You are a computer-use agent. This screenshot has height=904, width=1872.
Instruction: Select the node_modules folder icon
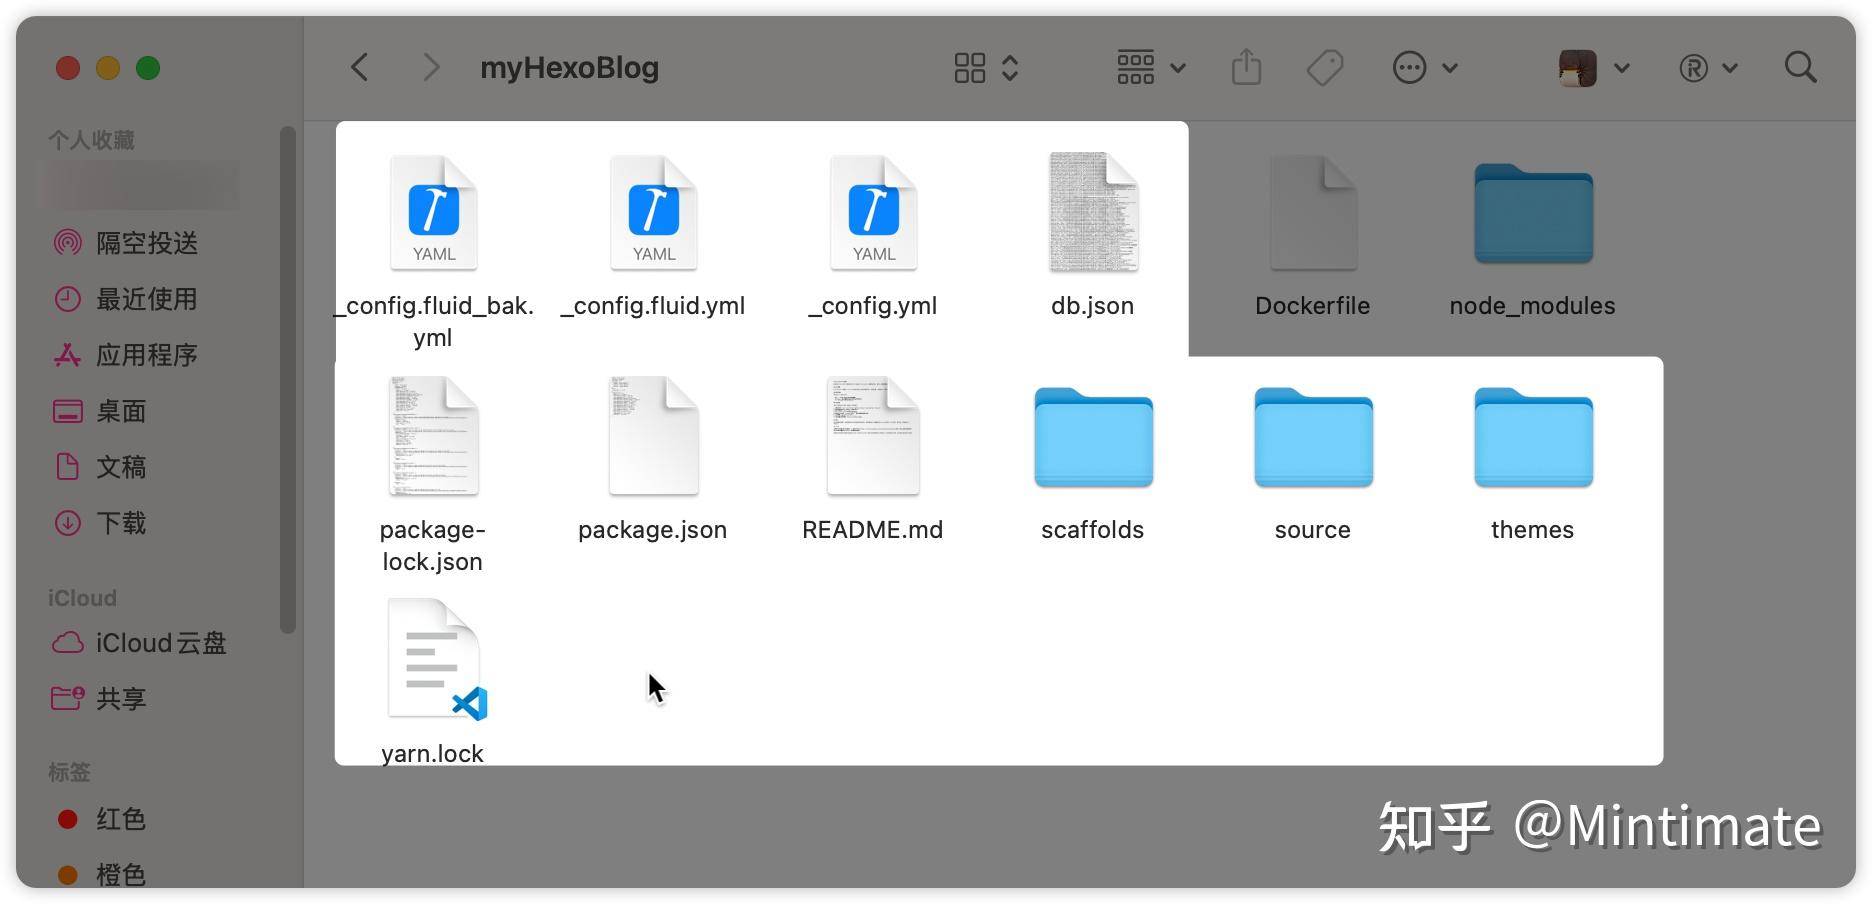pos(1533,214)
